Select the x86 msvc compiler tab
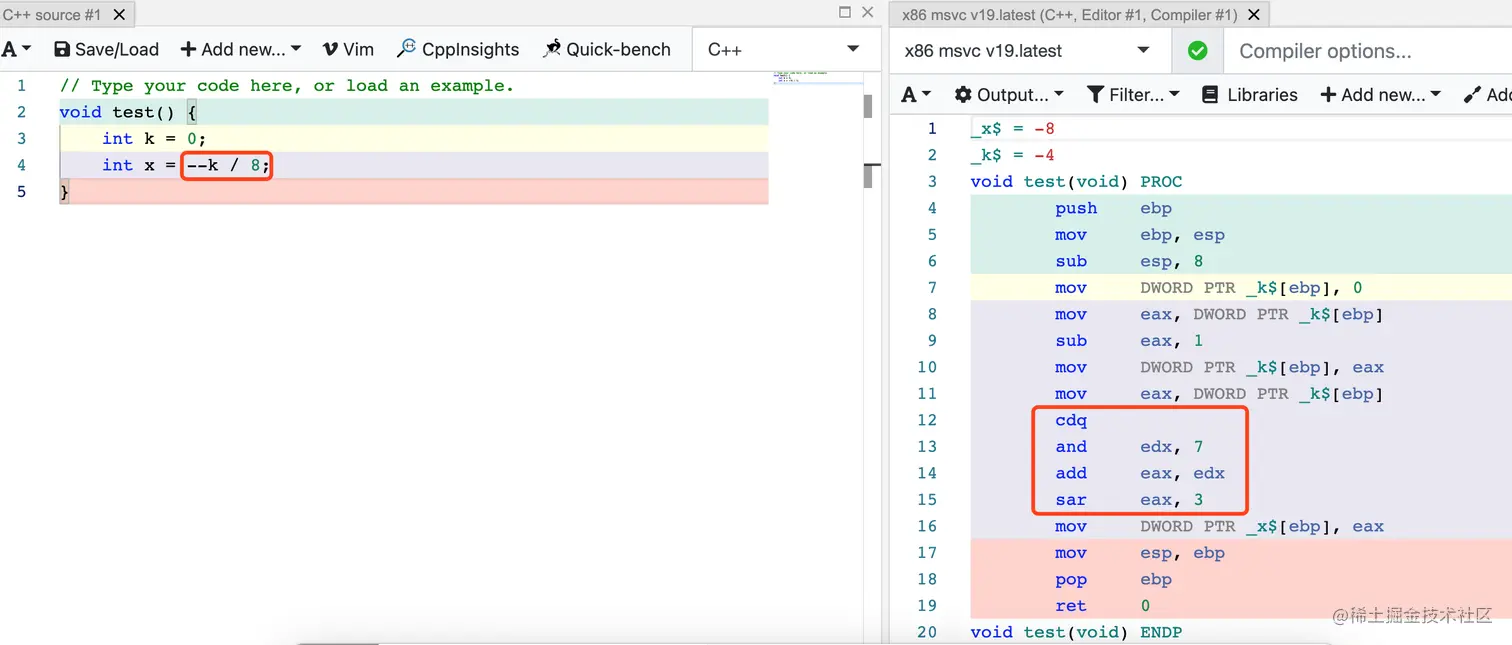The width and height of the screenshot is (1512, 645). click(1070, 15)
